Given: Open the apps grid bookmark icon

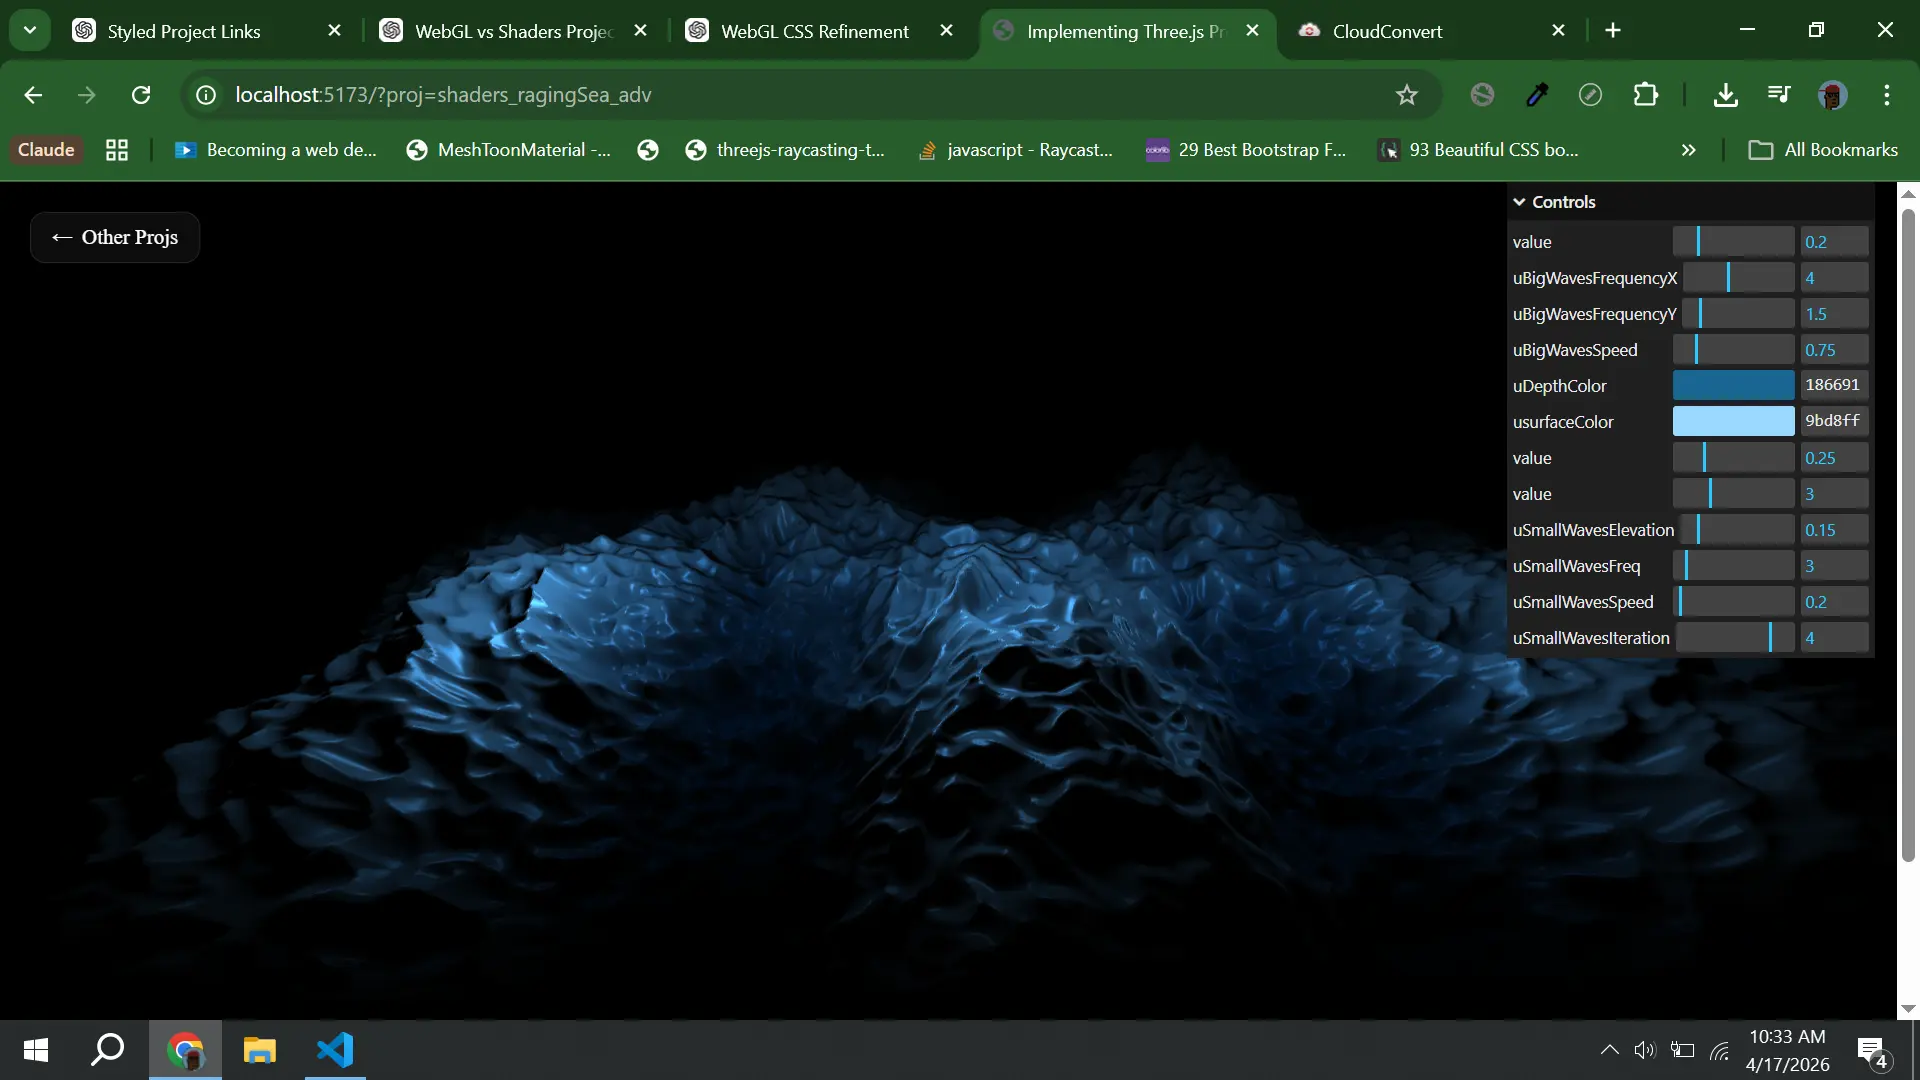Looking at the screenshot, I should coord(117,150).
